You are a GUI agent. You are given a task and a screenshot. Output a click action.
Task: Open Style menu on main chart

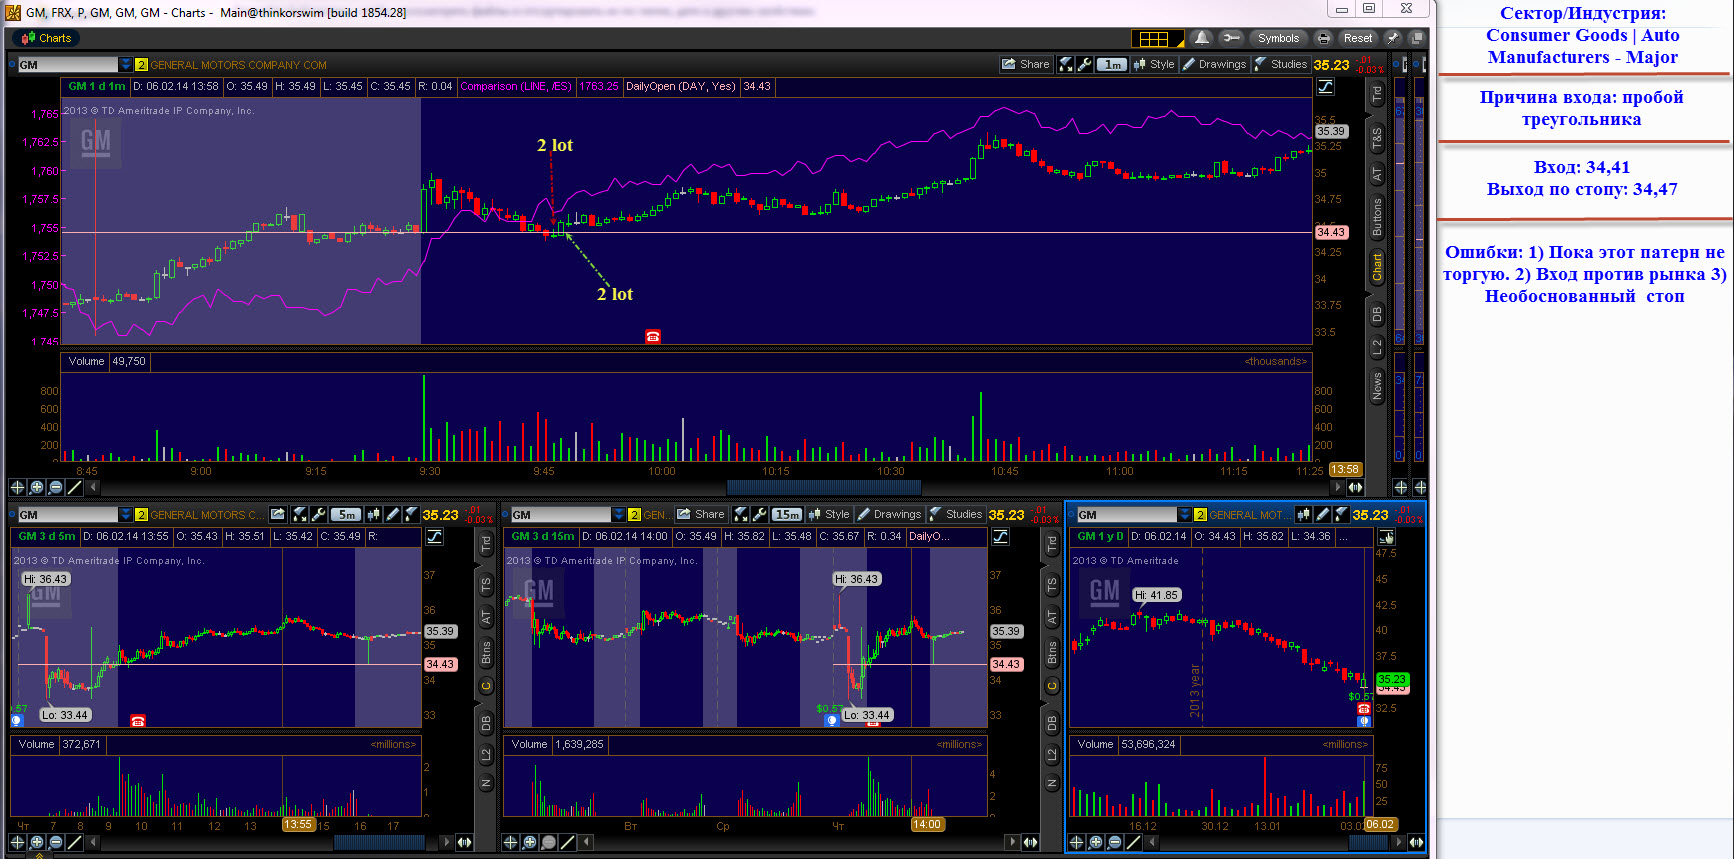[1154, 64]
